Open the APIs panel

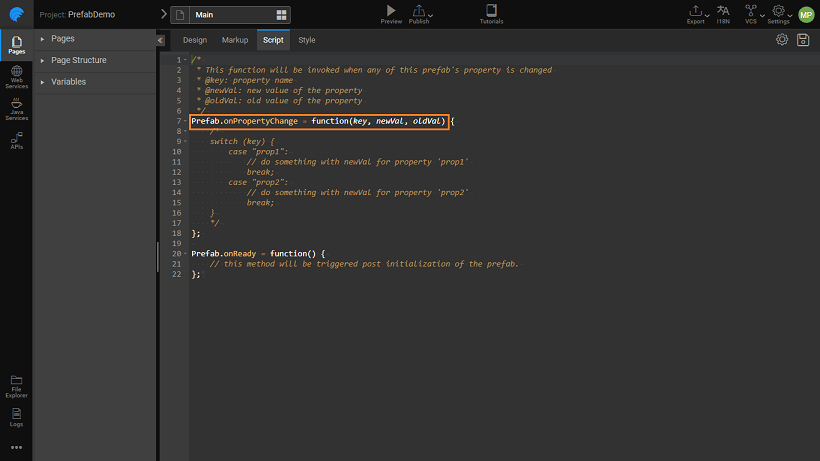pyautogui.click(x=16, y=140)
